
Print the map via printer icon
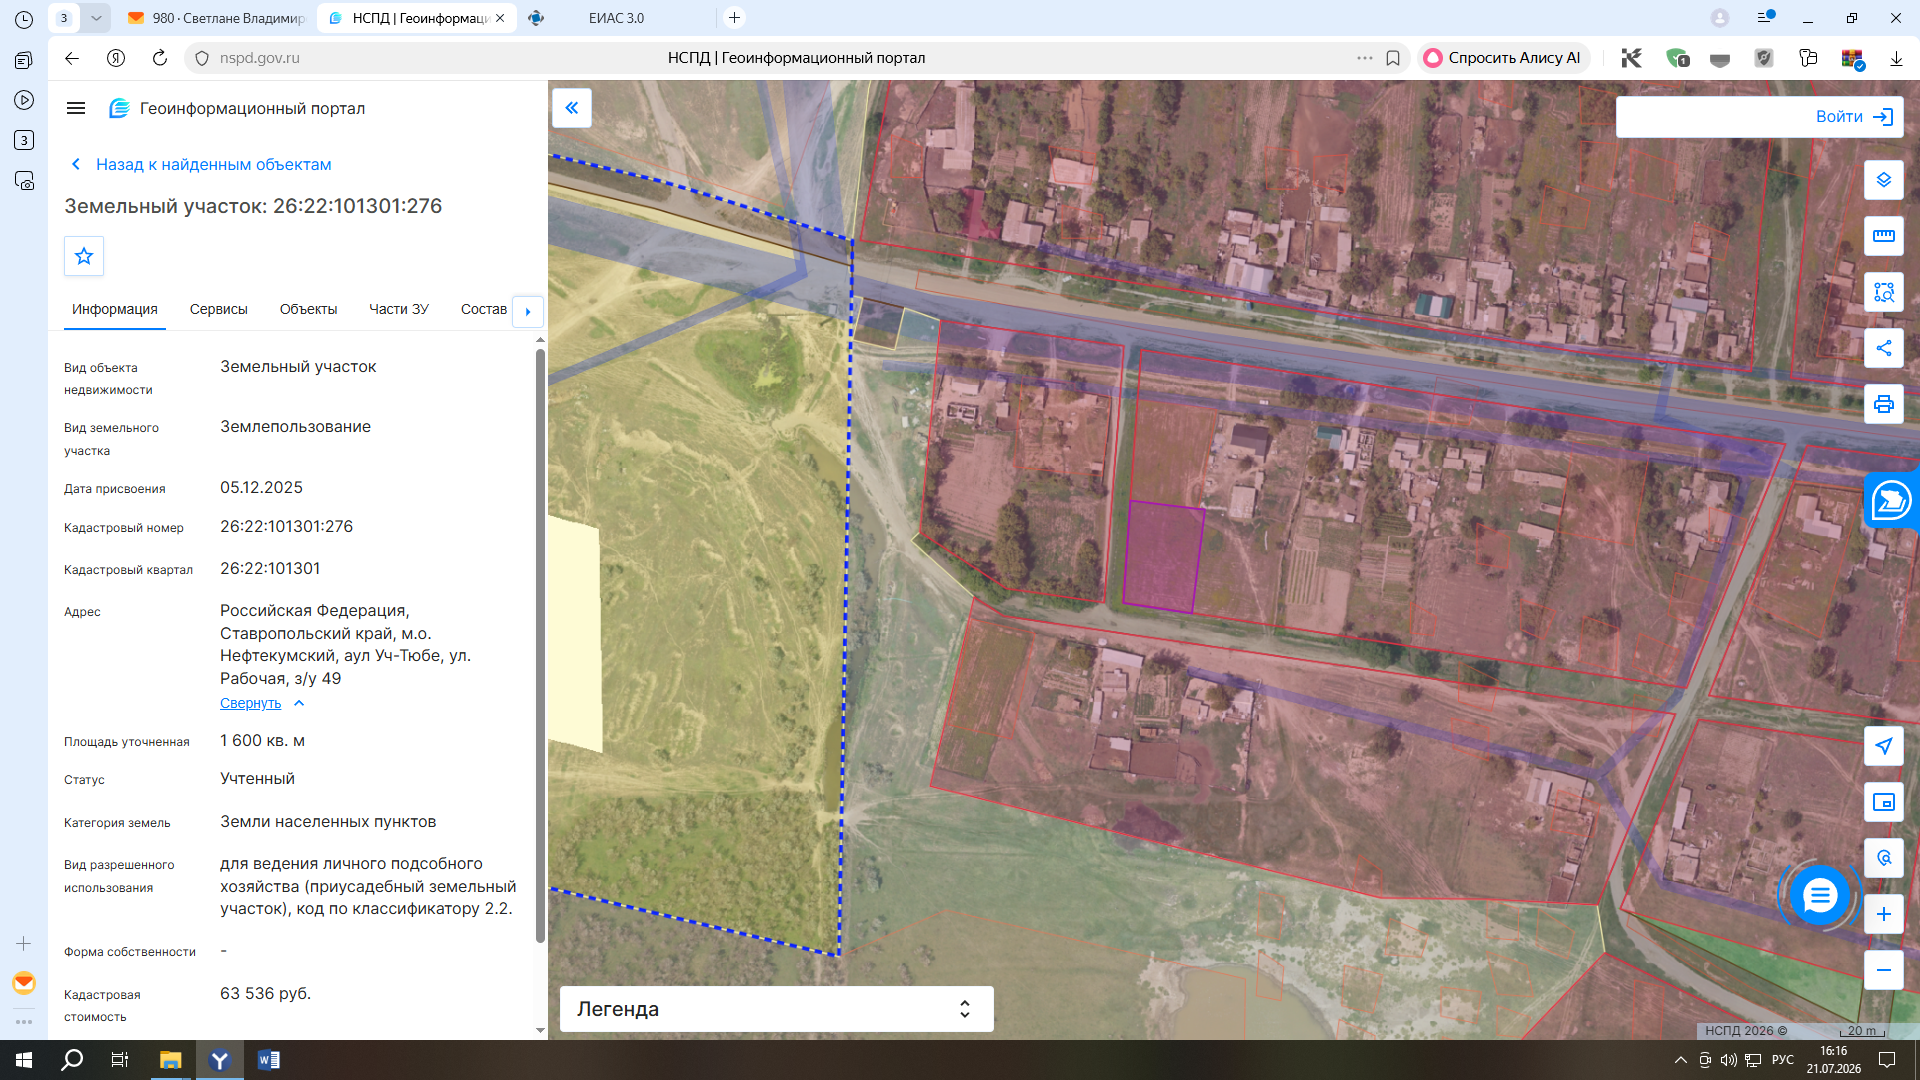tap(1883, 404)
